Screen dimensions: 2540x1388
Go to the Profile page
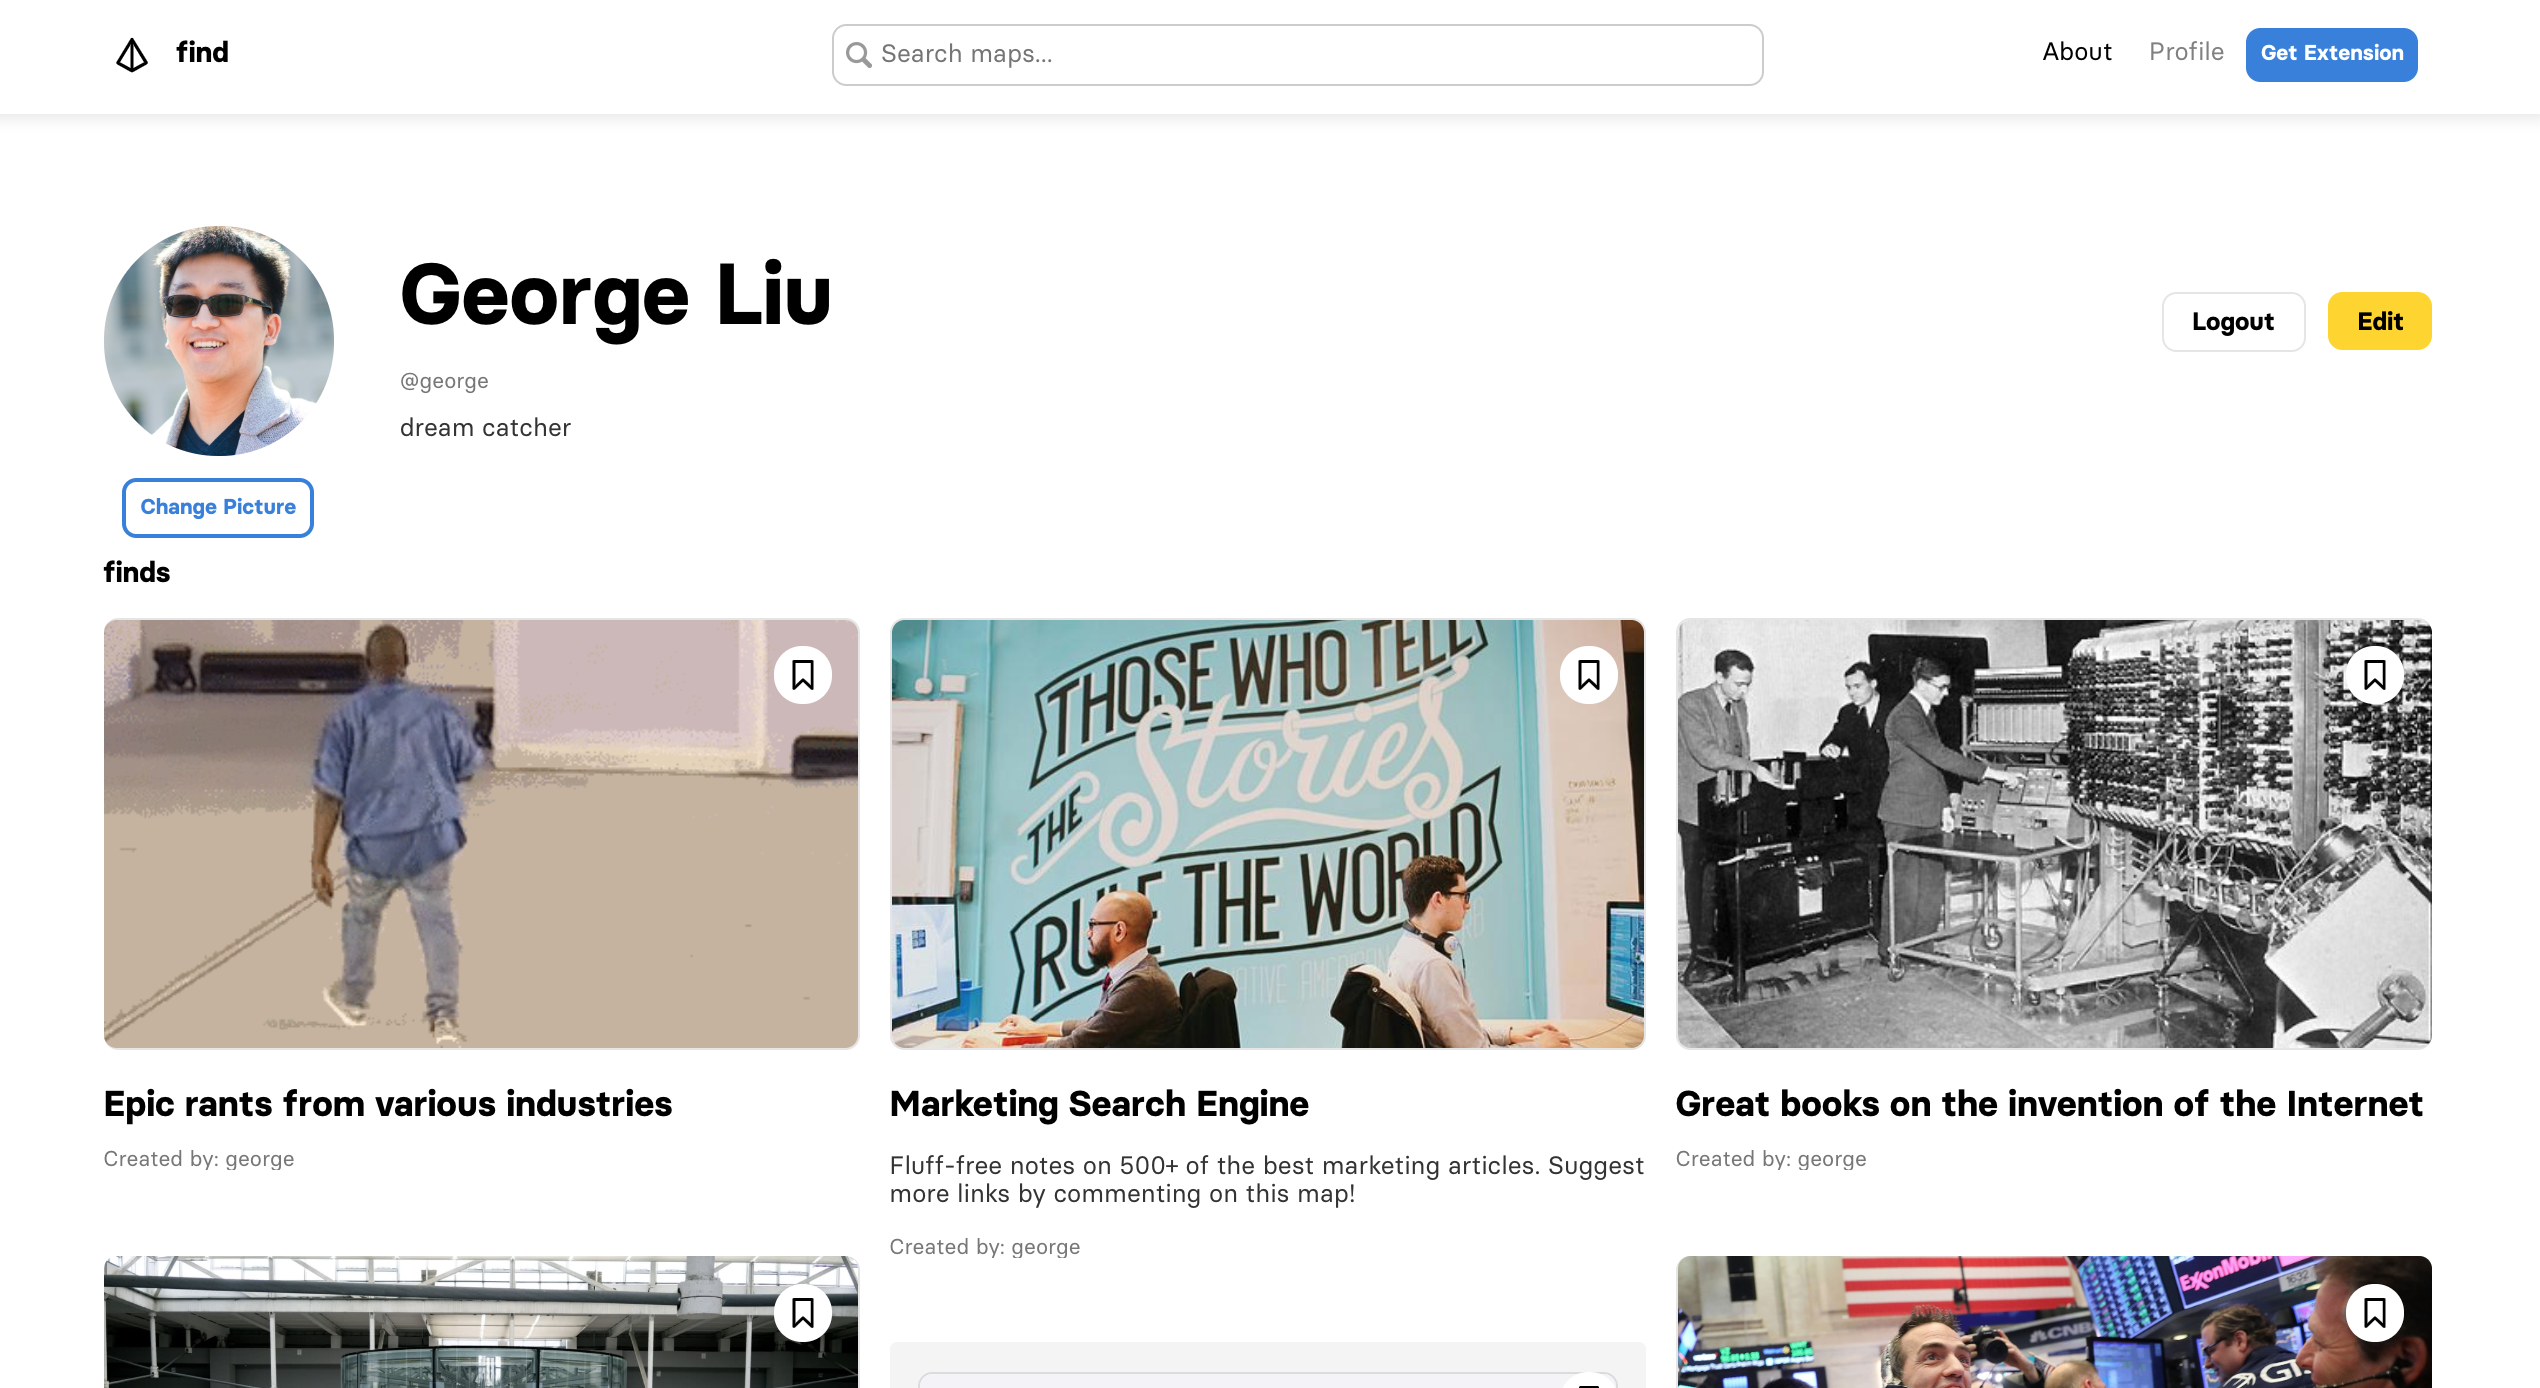[x=2186, y=52]
